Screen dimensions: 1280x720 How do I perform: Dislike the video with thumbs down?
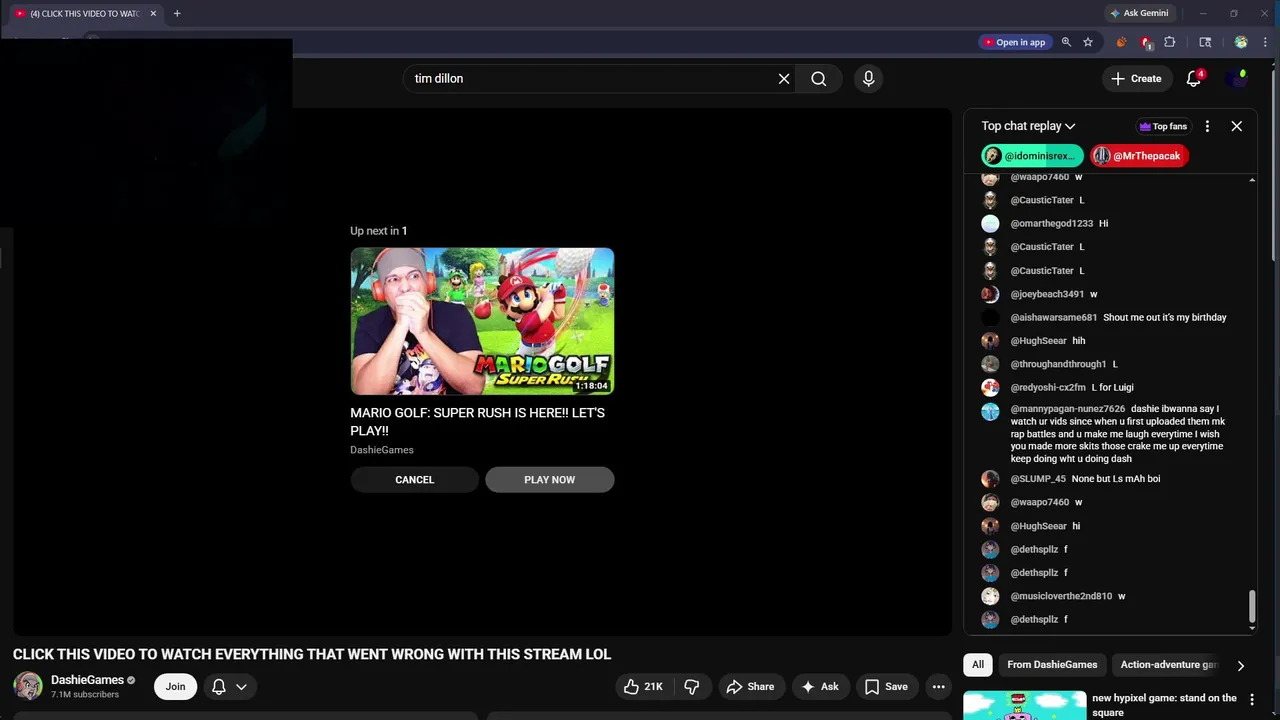pyautogui.click(x=691, y=687)
